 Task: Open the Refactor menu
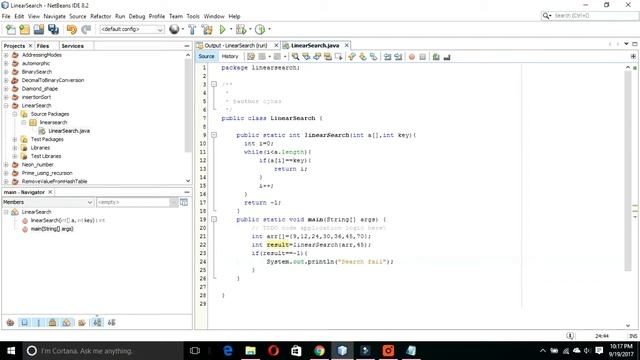coord(100,16)
